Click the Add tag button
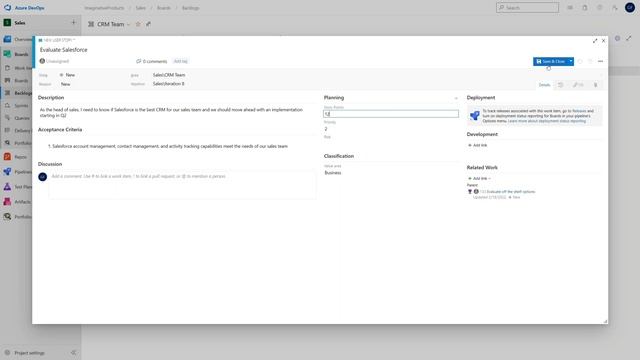The width and height of the screenshot is (640, 360). [180, 61]
